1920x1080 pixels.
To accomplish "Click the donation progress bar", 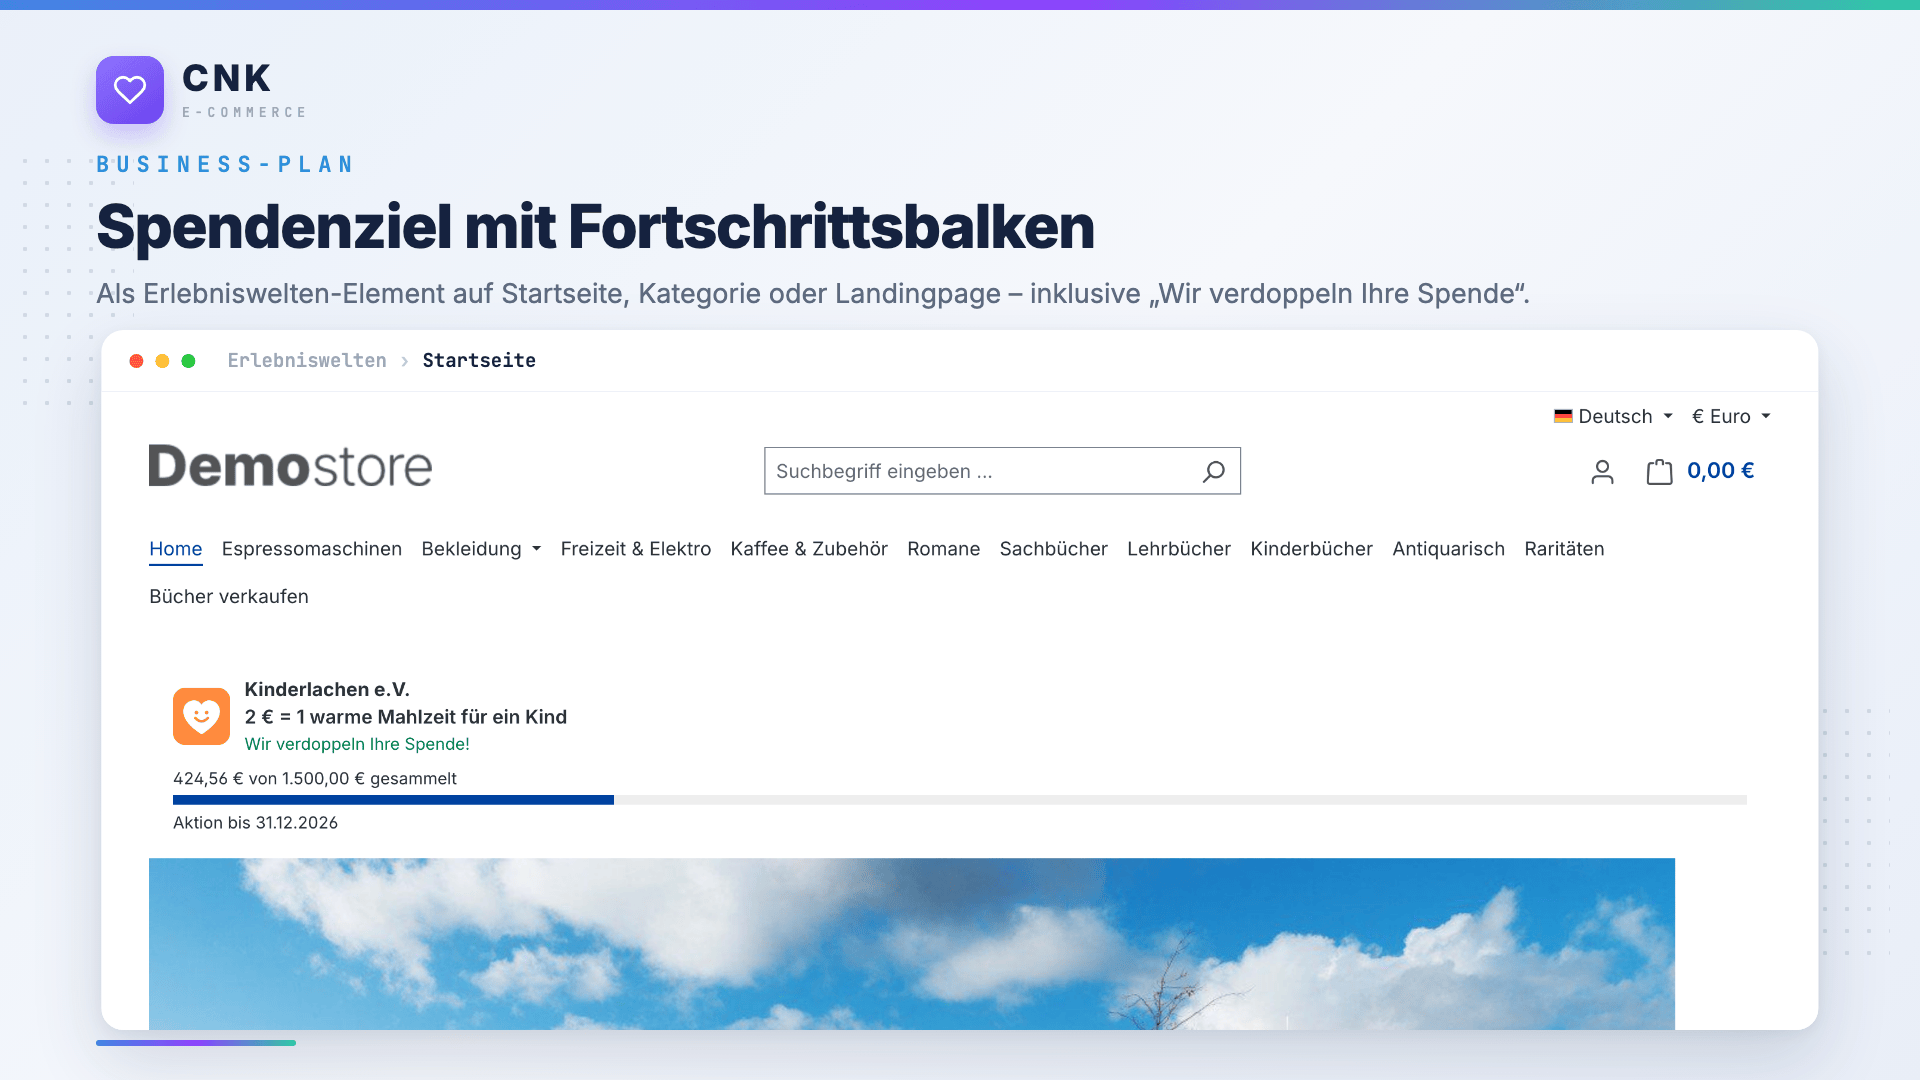I will pyautogui.click(x=960, y=800).
